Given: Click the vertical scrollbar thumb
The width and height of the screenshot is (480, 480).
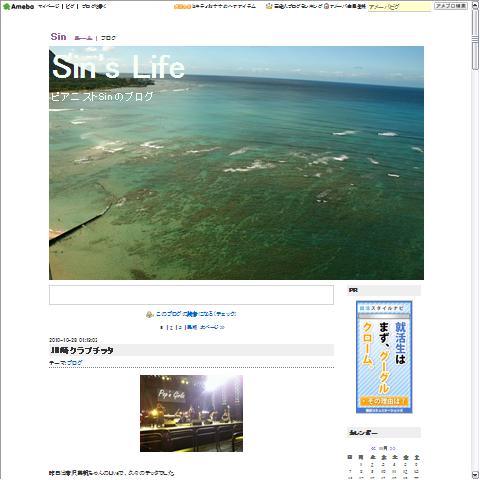Looking at the screenshot, I should click(475, 40).
